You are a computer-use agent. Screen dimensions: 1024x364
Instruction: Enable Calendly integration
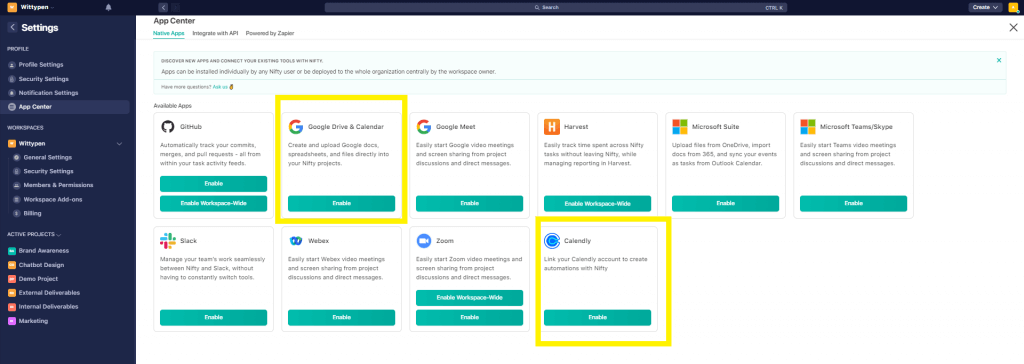coord(598,318)
